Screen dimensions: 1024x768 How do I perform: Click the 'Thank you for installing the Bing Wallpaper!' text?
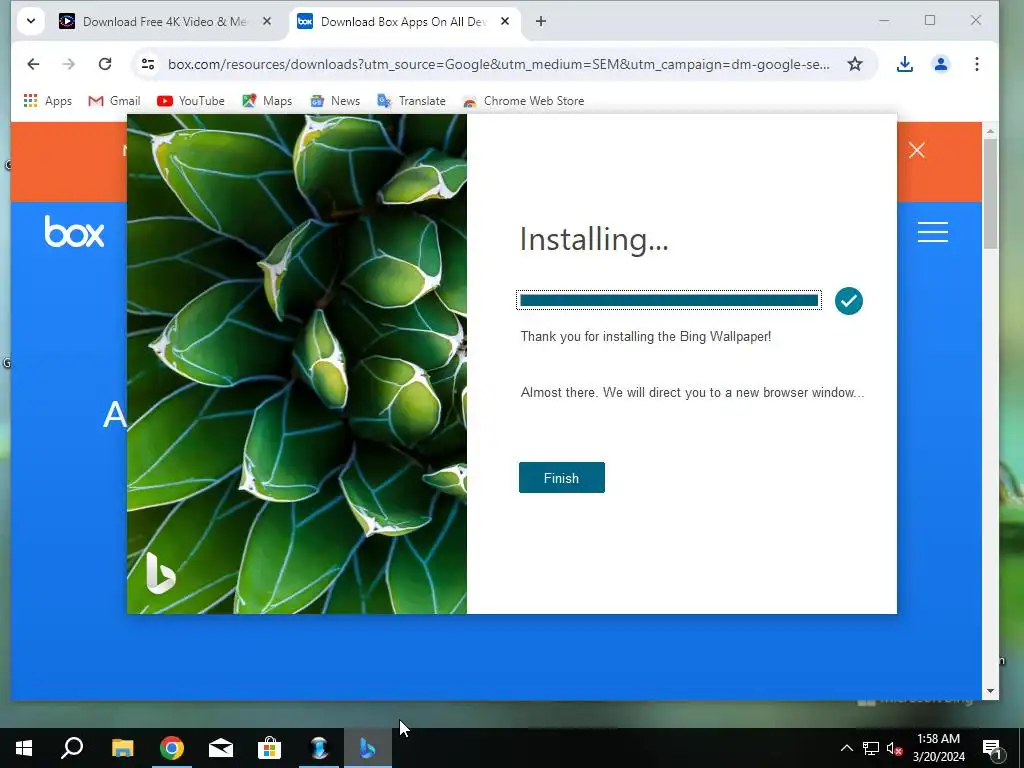tap(646, 336)
